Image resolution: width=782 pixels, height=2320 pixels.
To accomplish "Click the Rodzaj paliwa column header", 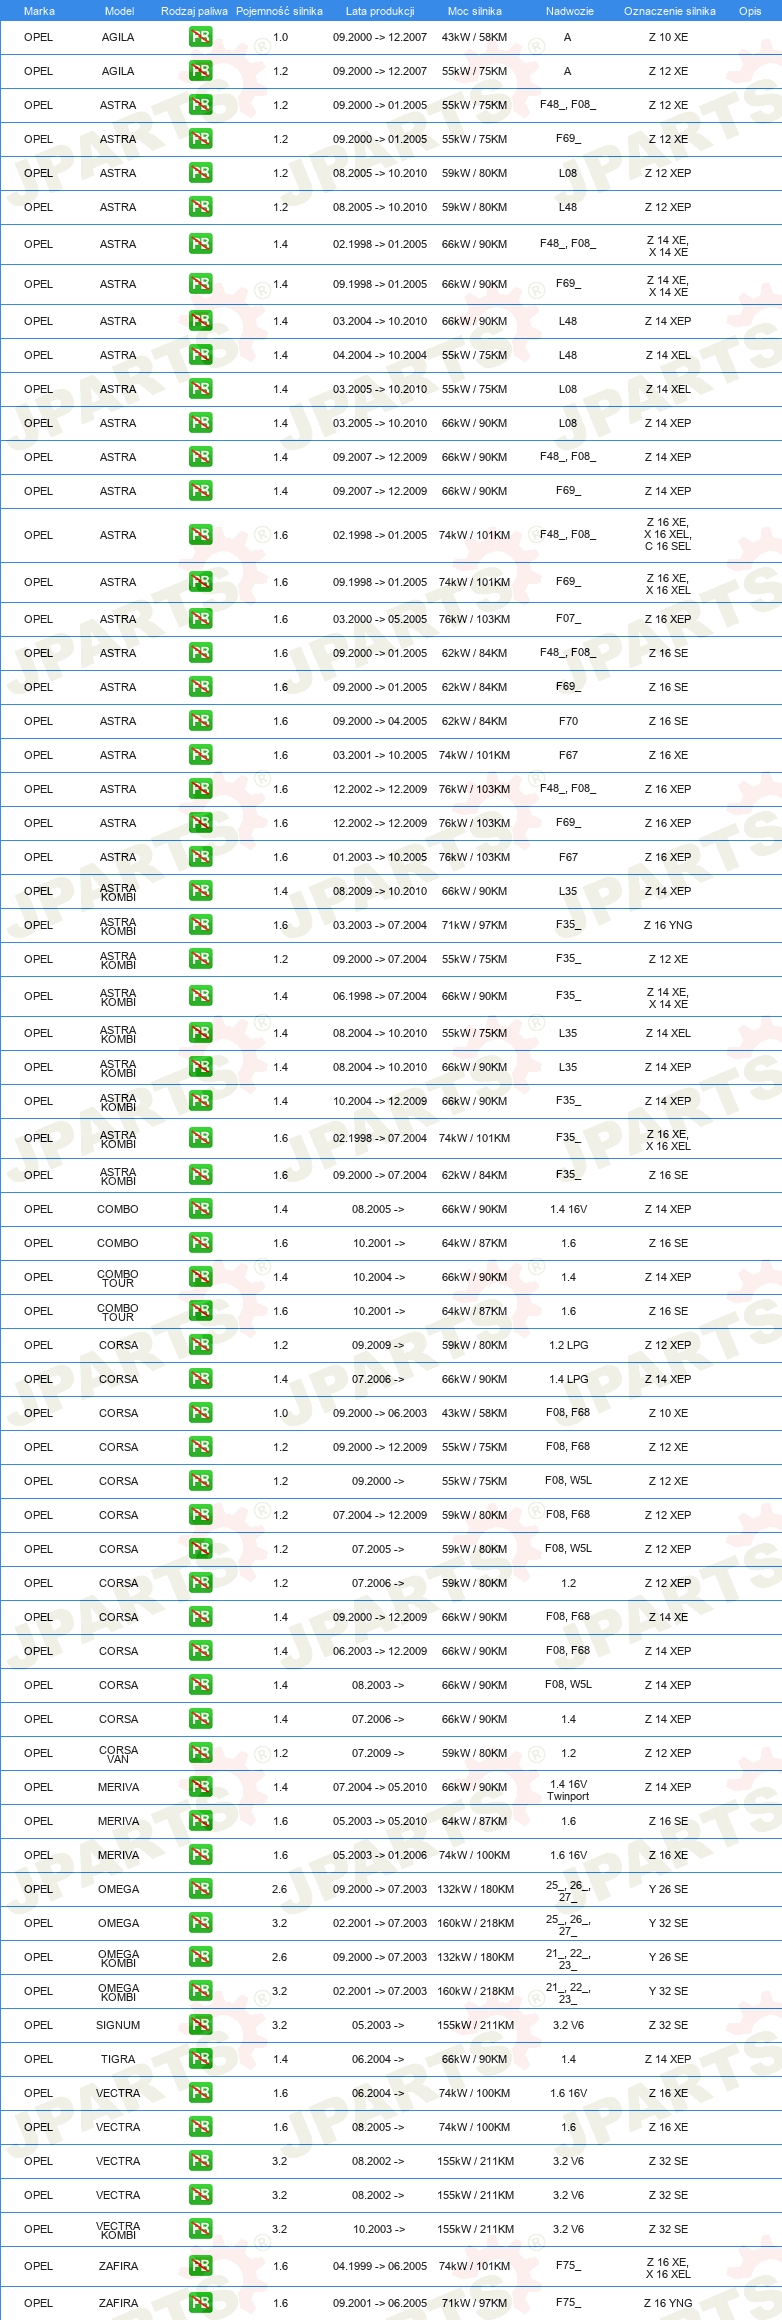I will pos(194,11).
